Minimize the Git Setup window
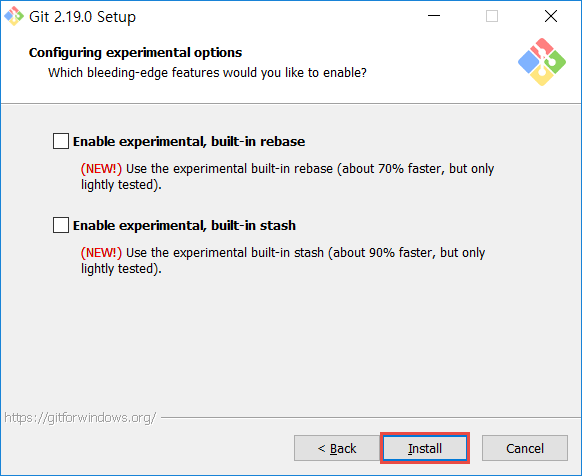This screenshot has width=582, height=476. [x=434, y=16]
